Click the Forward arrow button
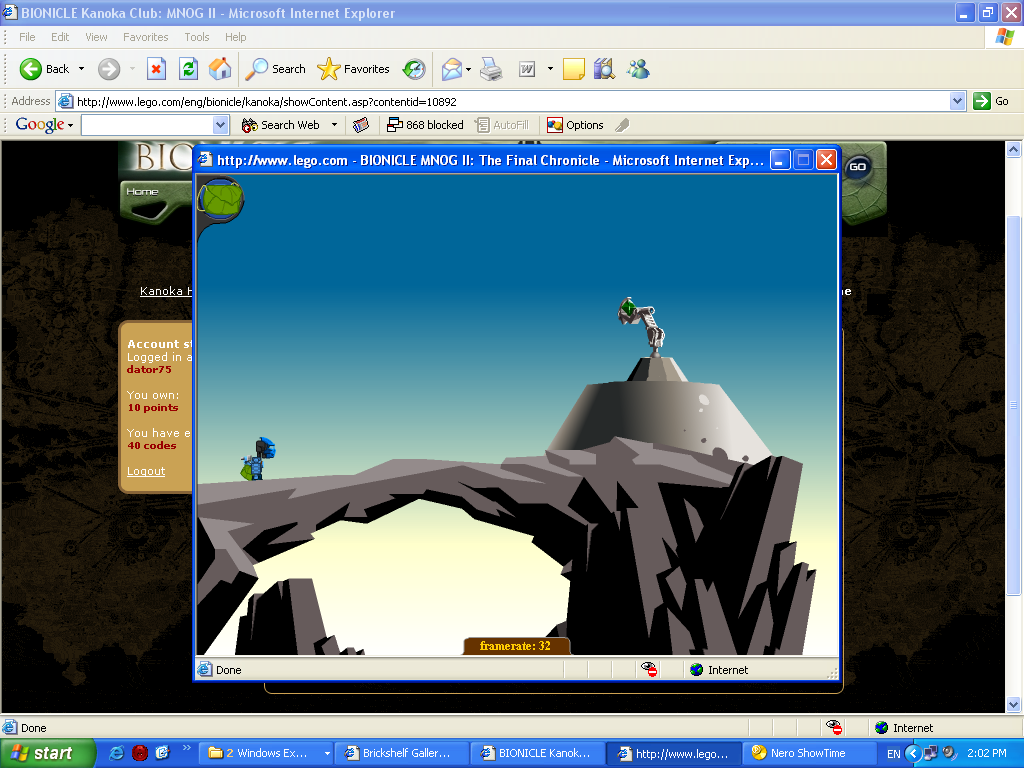 pyautogui.click(x=109, y=69)
